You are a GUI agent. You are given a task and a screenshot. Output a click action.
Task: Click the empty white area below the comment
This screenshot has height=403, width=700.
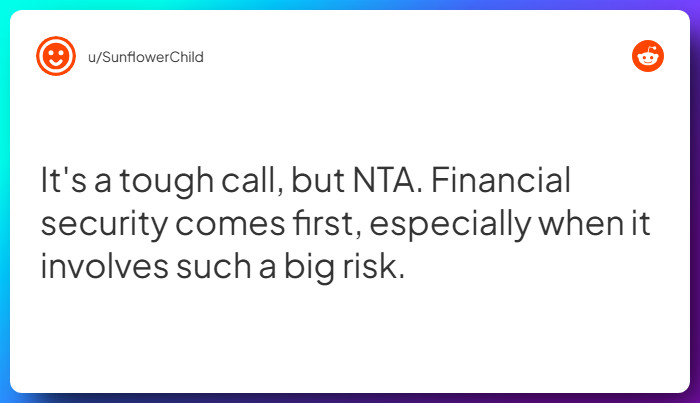tap(350, 340)
